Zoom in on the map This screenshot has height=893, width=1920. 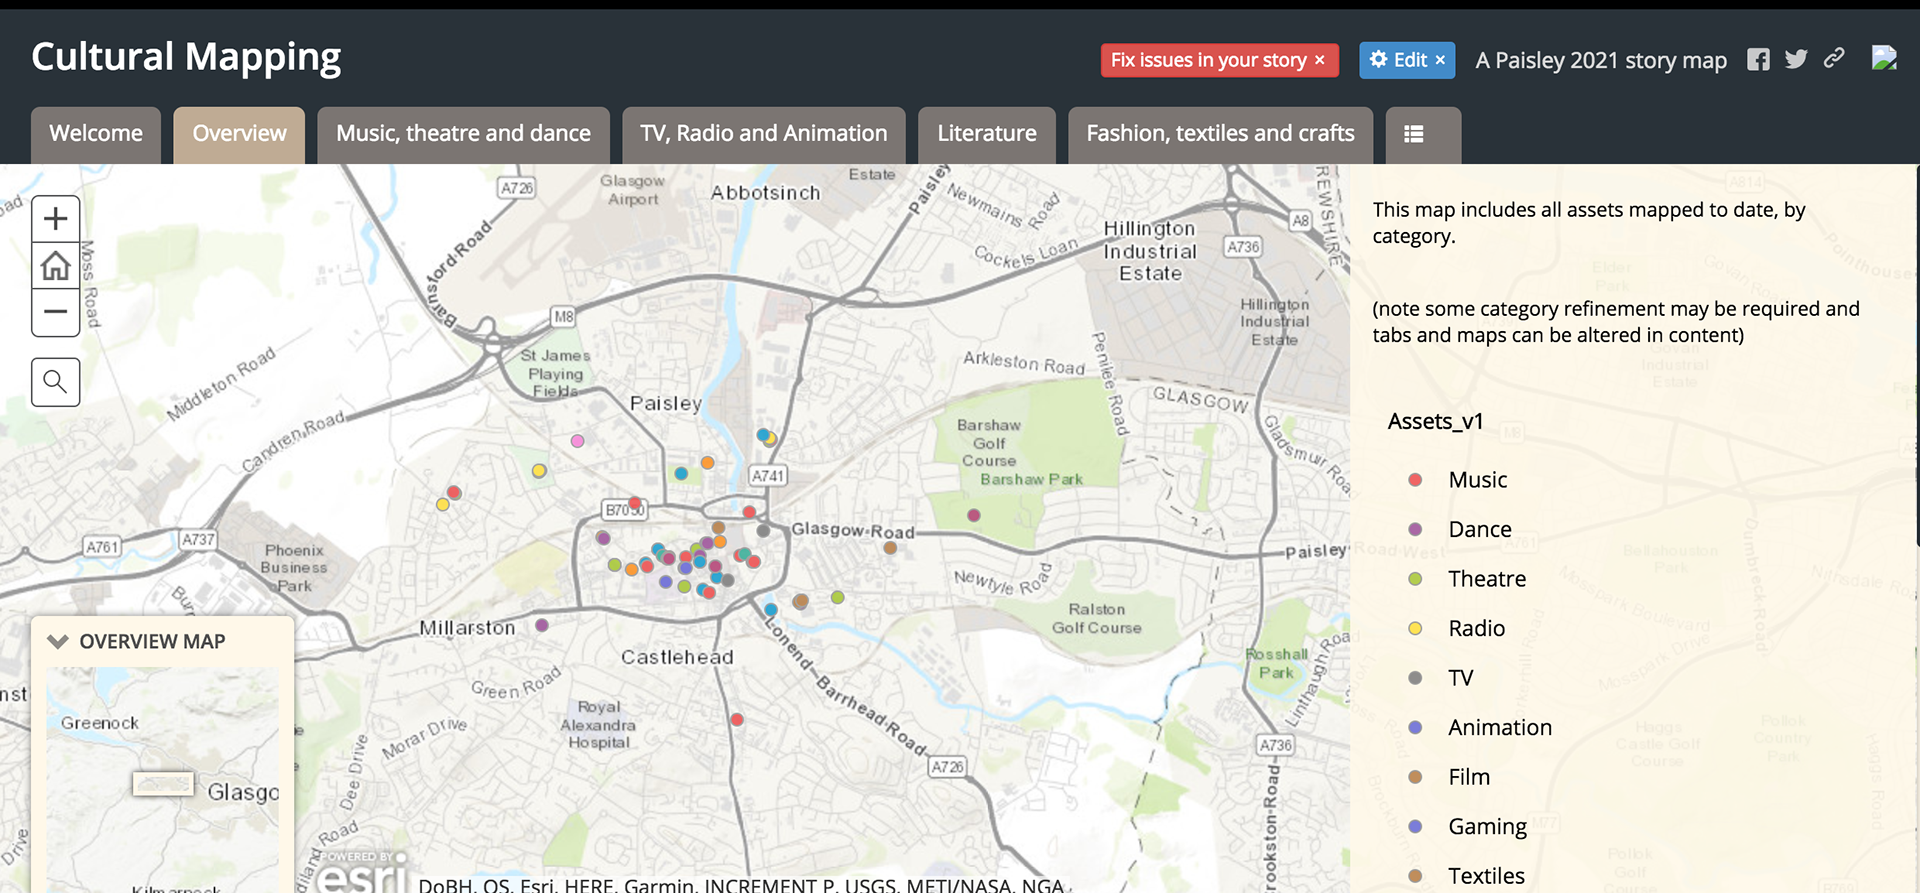(x=56, y=218)
